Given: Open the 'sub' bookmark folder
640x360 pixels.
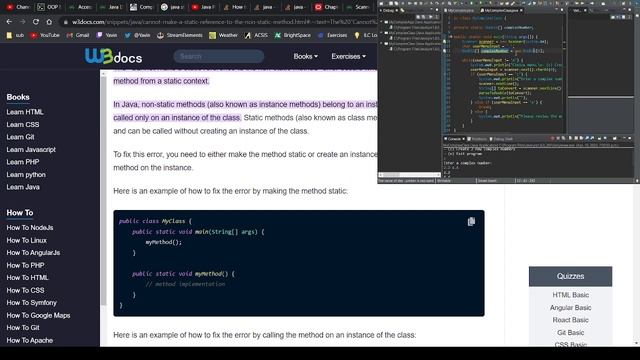Looking at the screenshot, I should [x=15, y=36].
